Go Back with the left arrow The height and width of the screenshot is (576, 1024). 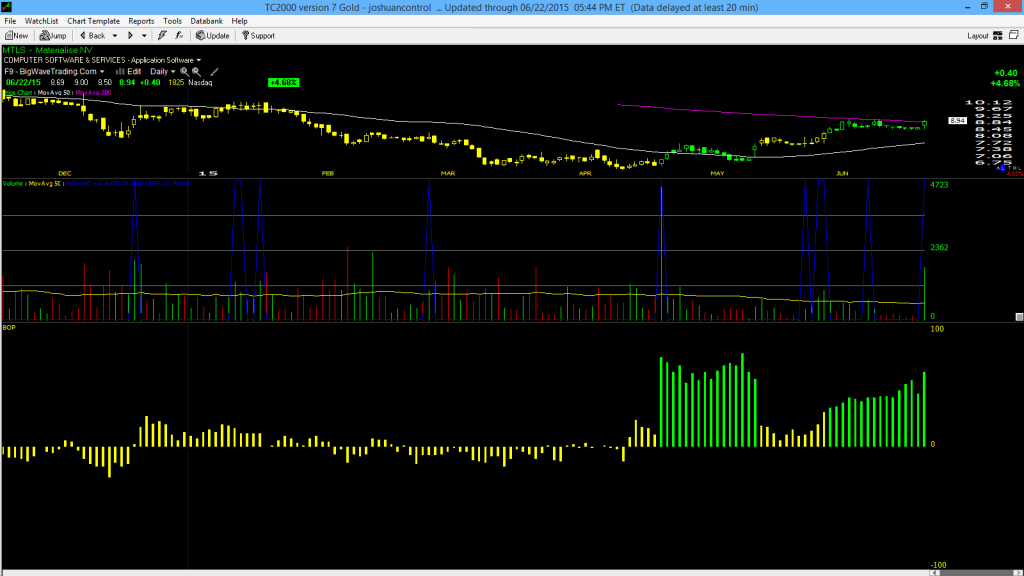92,36
